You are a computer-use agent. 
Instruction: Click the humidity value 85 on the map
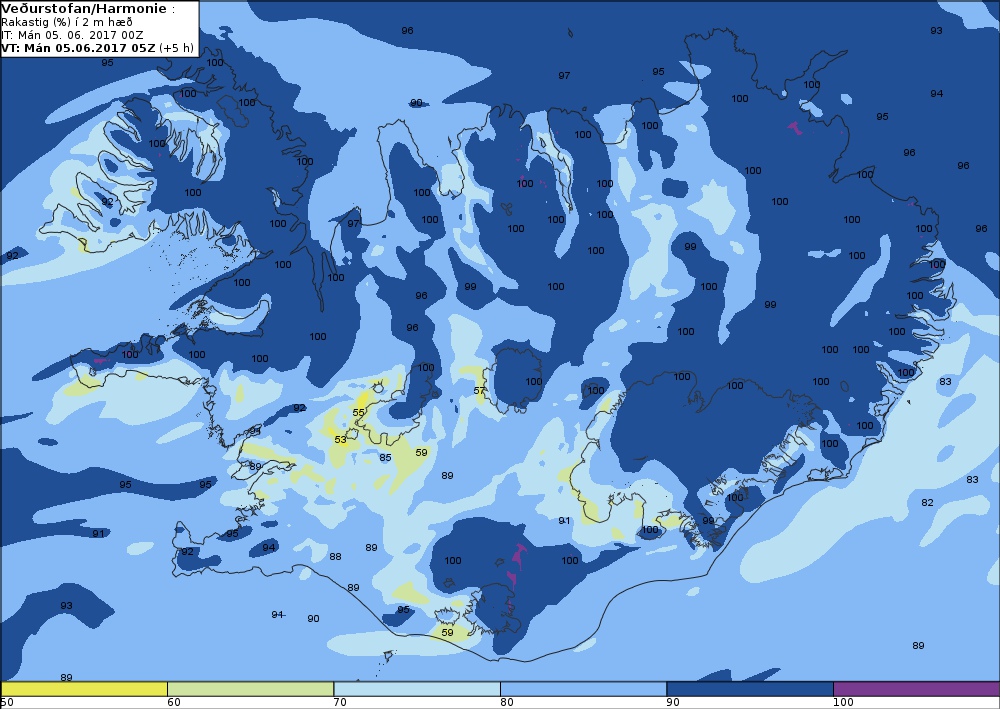(x=385, y=457)
